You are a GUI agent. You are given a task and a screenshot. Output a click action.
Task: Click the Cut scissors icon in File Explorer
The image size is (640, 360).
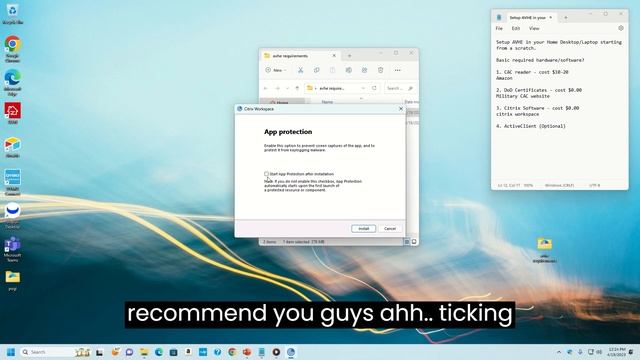coord(300,70)
